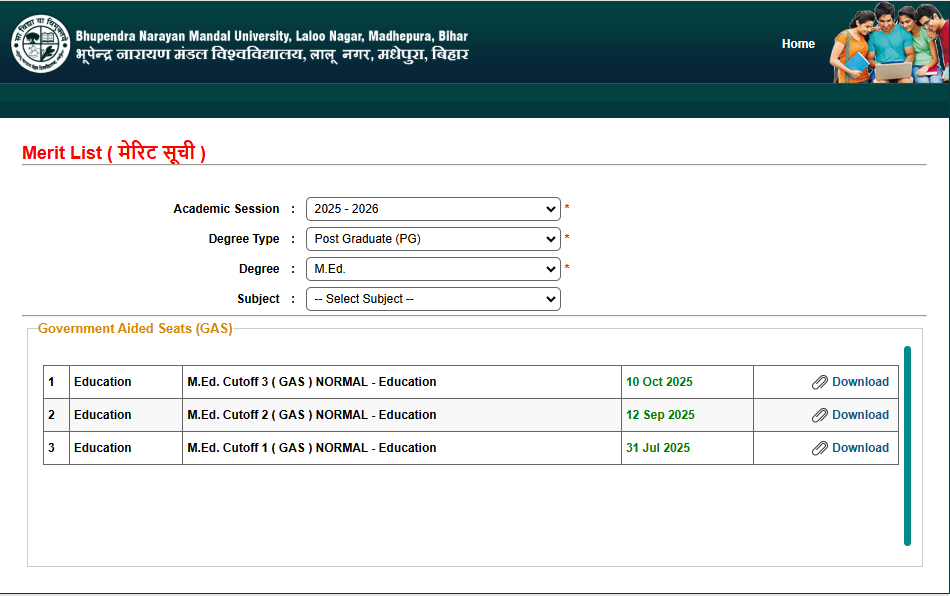Image resolution: width=950 pixels, height=596 pixels.
Task: Click the Merit List page heading
Action: click(x=114, y=153)
